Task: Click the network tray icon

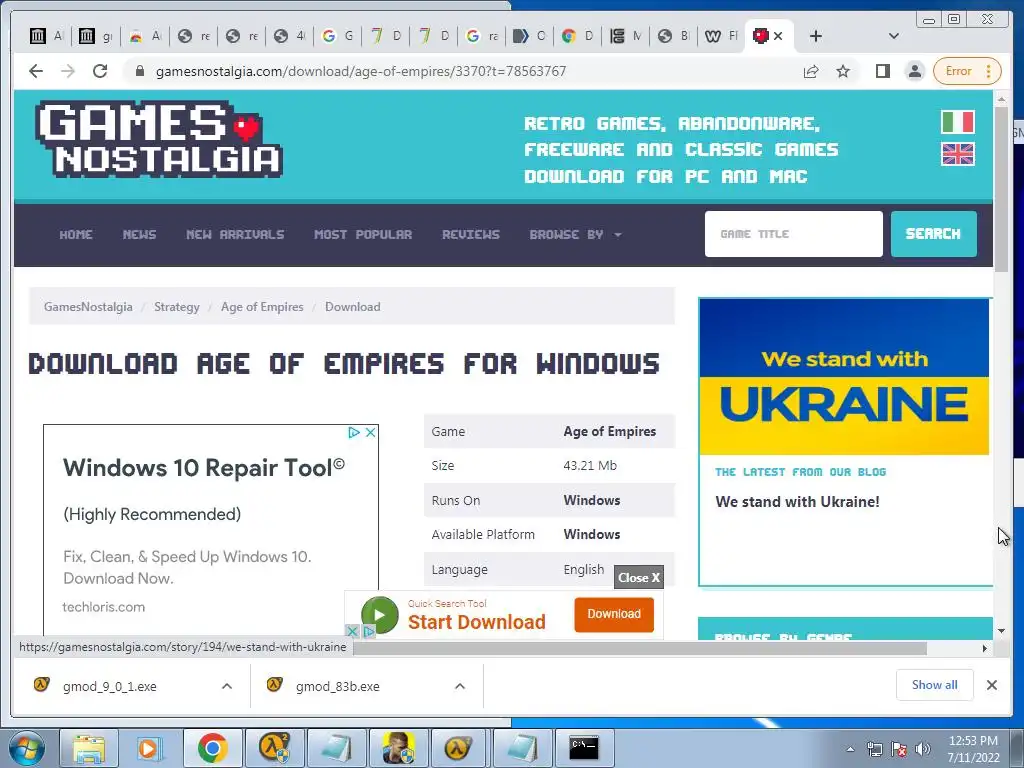Action: [874, 749]
